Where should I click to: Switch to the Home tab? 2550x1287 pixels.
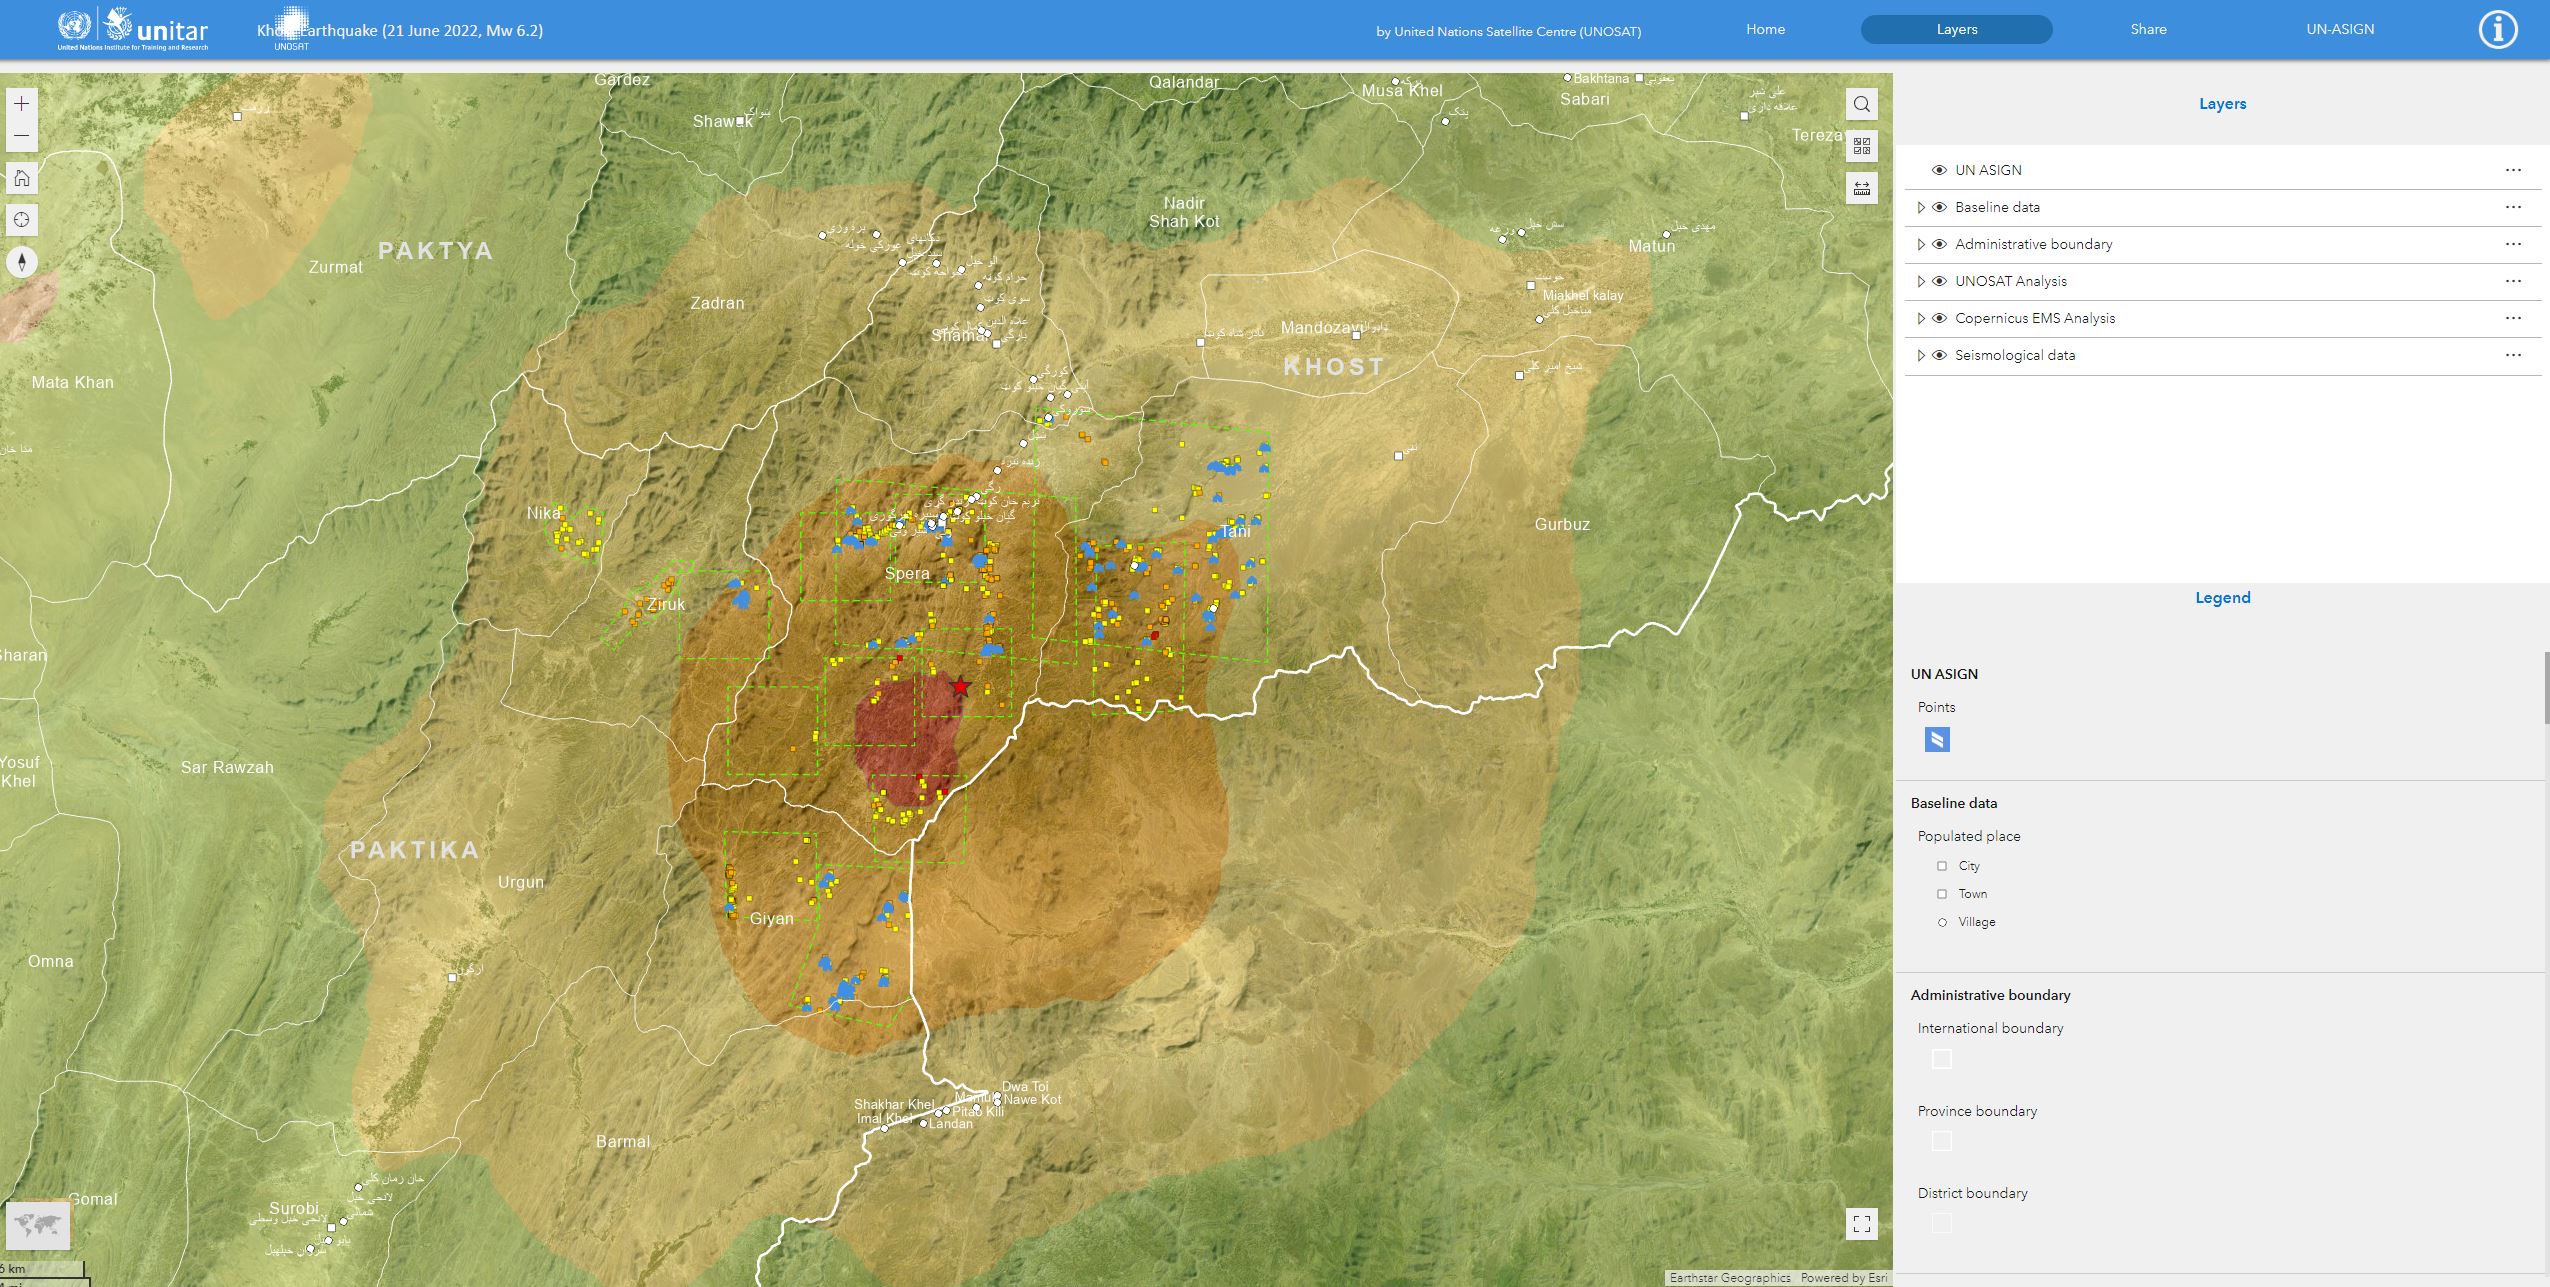[1765, 29]
